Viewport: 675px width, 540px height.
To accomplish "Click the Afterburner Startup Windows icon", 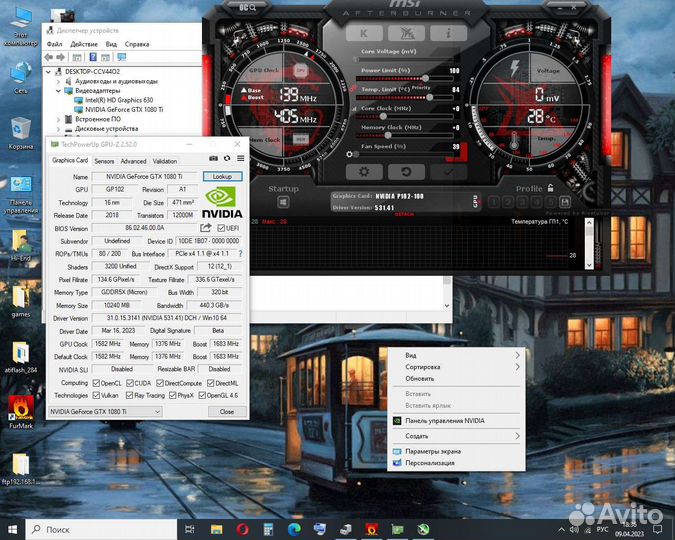I will tap(283, 202).
